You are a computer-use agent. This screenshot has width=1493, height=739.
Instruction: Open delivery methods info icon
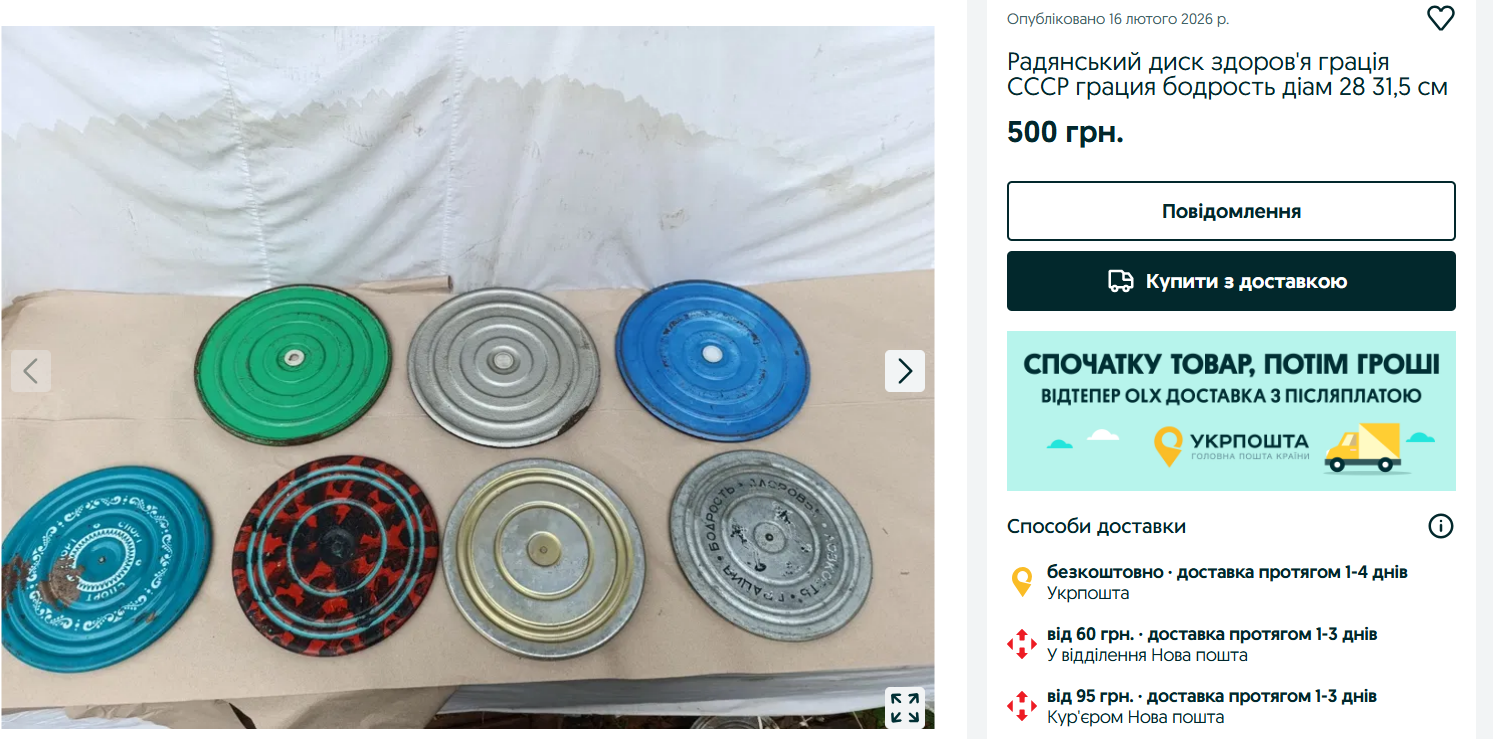1440,526
